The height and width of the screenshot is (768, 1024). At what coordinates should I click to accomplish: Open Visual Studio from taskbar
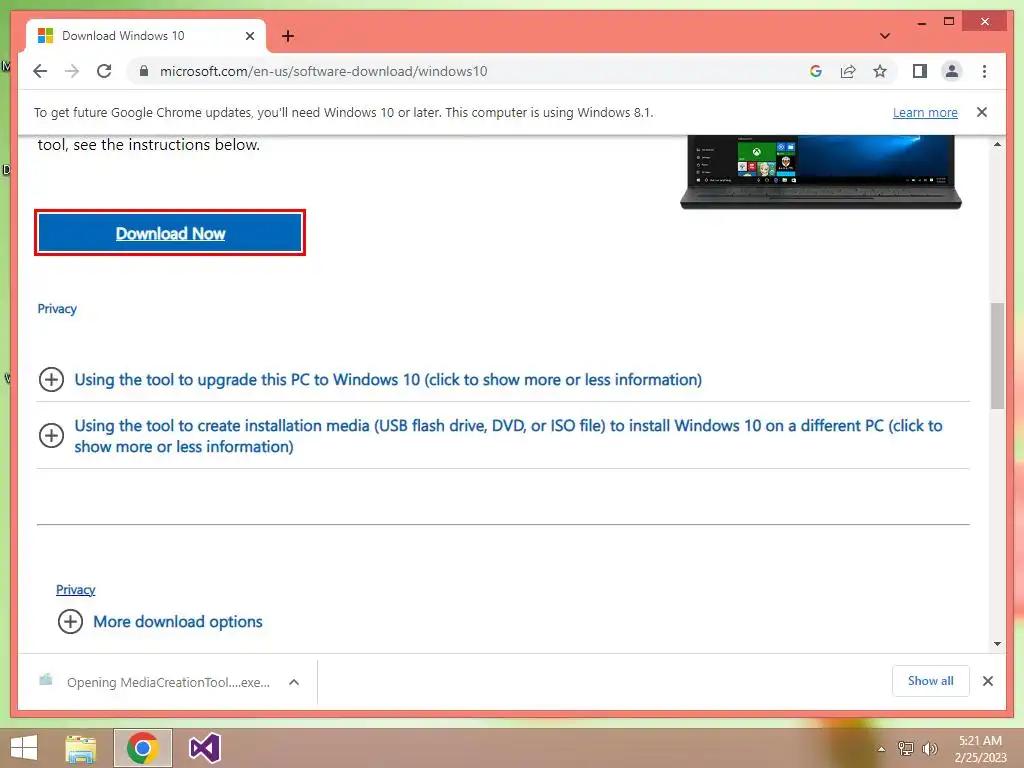point(204,748)
